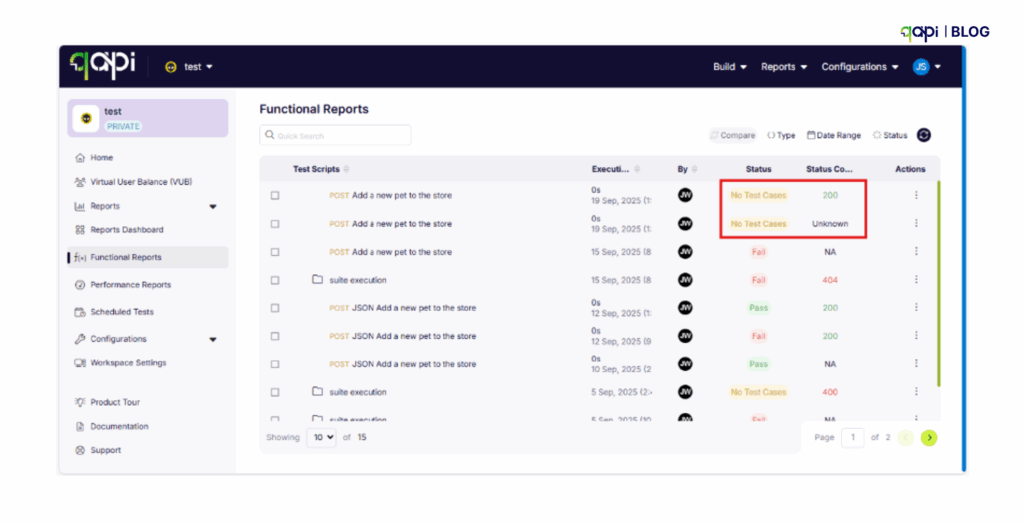The height and width of the screenshot is (522, 1024).
Task: Click the Quick Search input field
Action: 335,135
